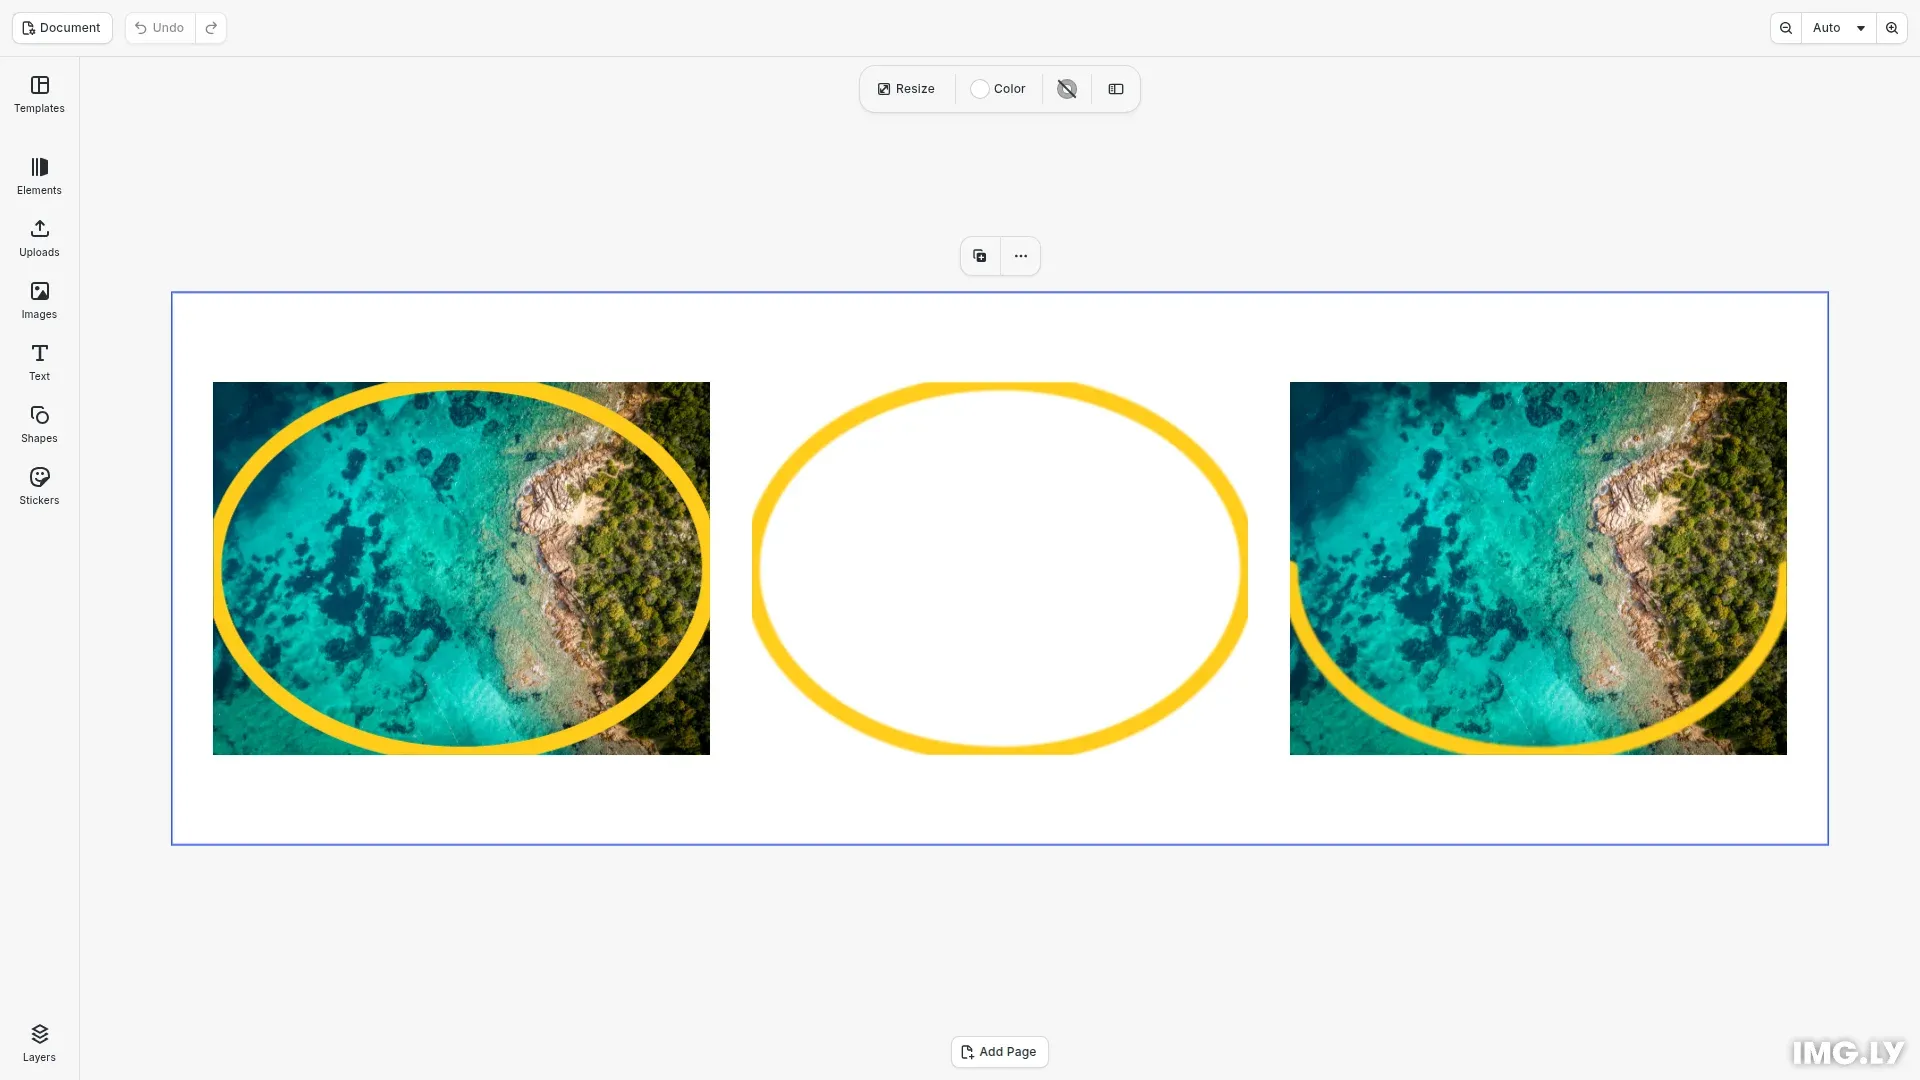Viewport: 1920px width, 1080px height.
Task: Open the Images panel
Action: 39,301
